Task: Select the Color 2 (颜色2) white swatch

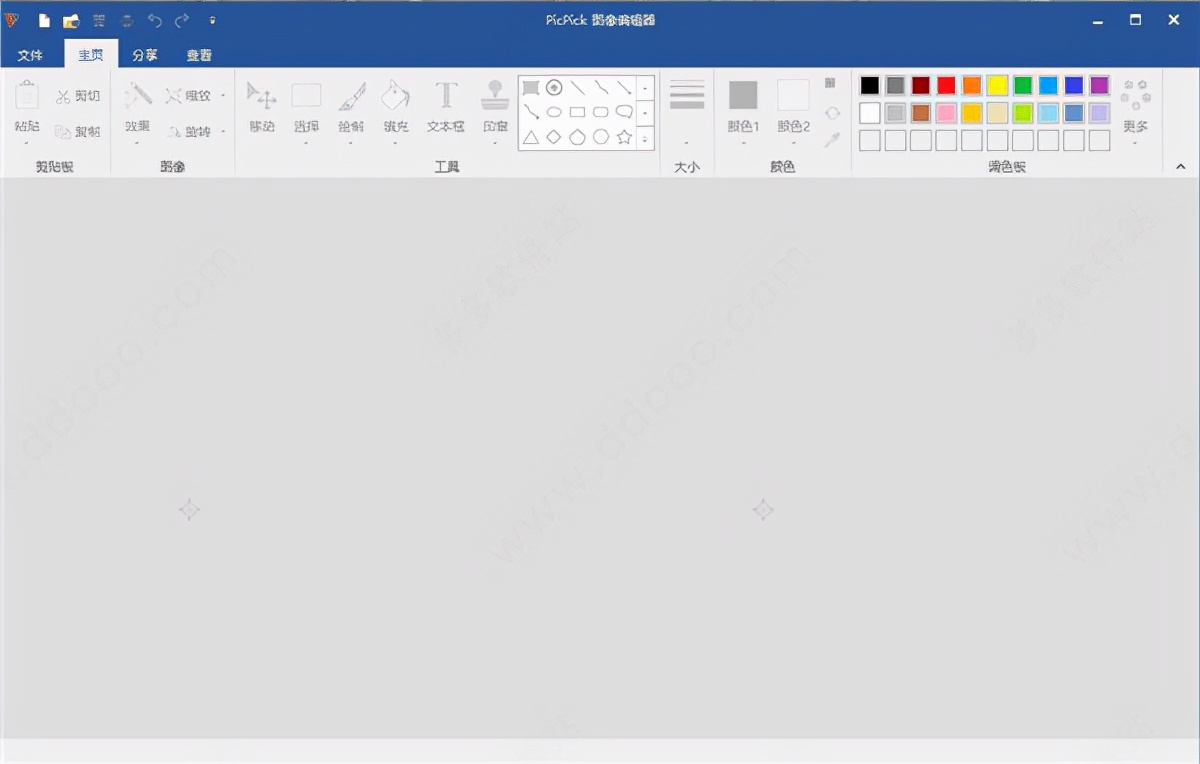Action: pos(793,95)
